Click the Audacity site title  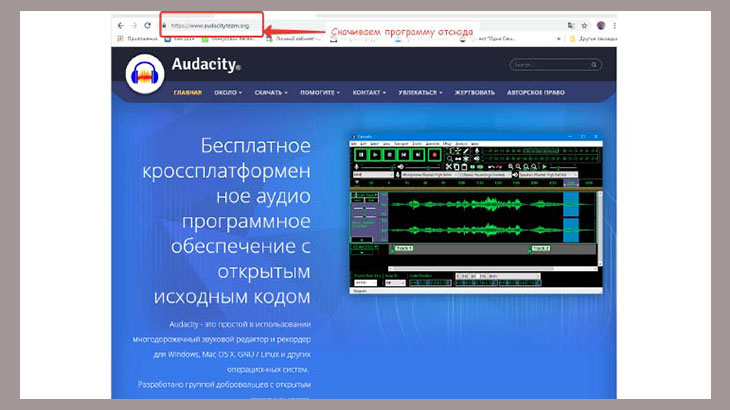click(x=206, y=64)
